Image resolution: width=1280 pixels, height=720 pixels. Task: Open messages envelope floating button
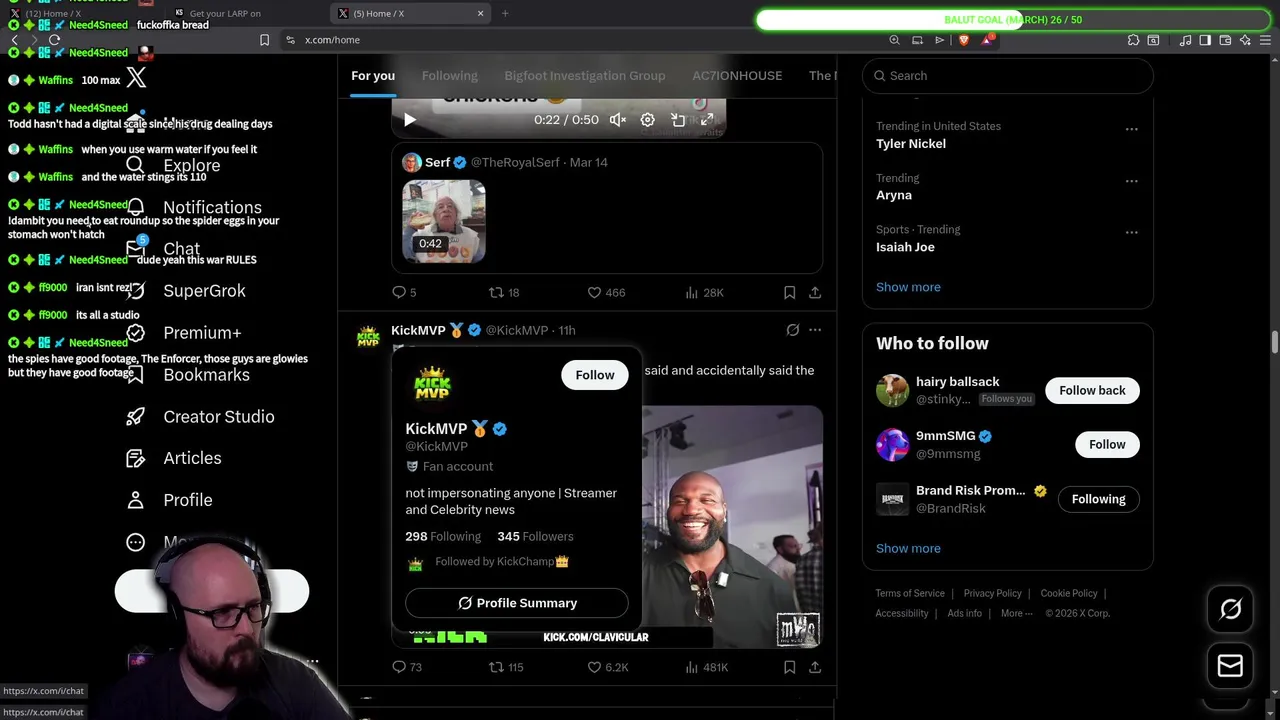[1230, 666]
